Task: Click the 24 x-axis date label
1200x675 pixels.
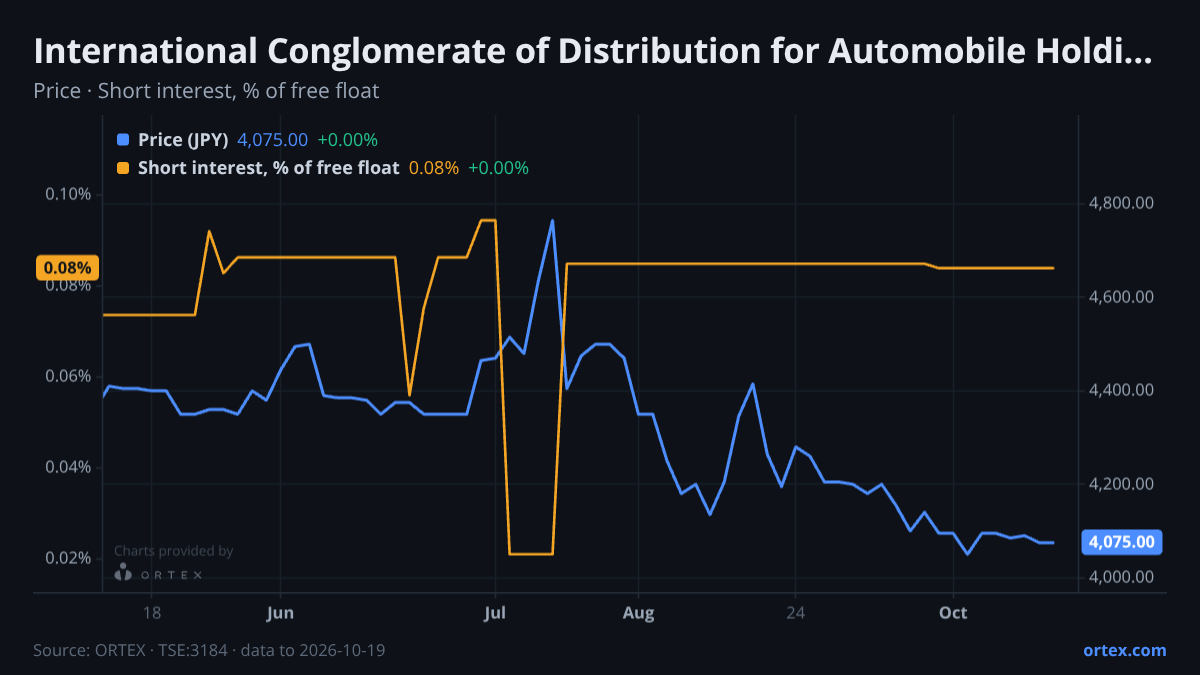Action: [x=795, y=613]
